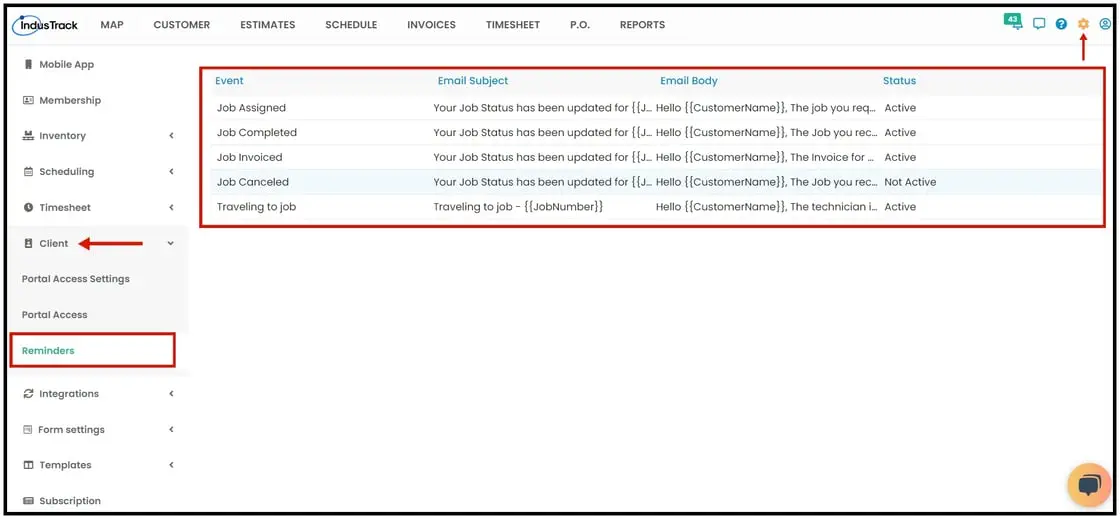
Task: Open the user profile icon
Action: tap(1105, 24)
